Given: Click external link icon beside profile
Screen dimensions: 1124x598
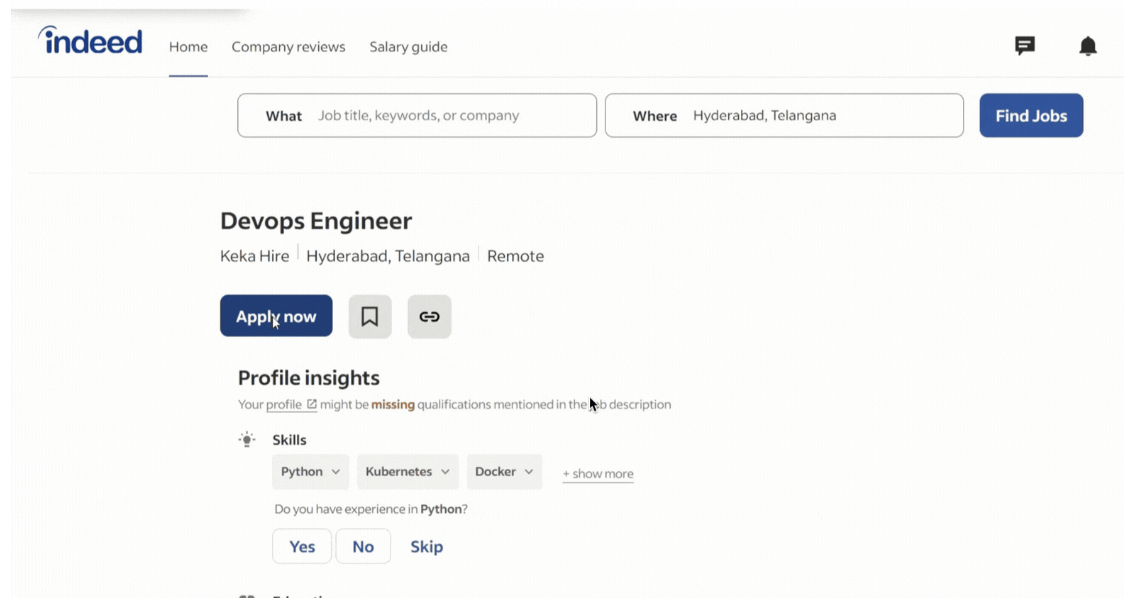Looking at the screenshot, I should coord(312,405).
